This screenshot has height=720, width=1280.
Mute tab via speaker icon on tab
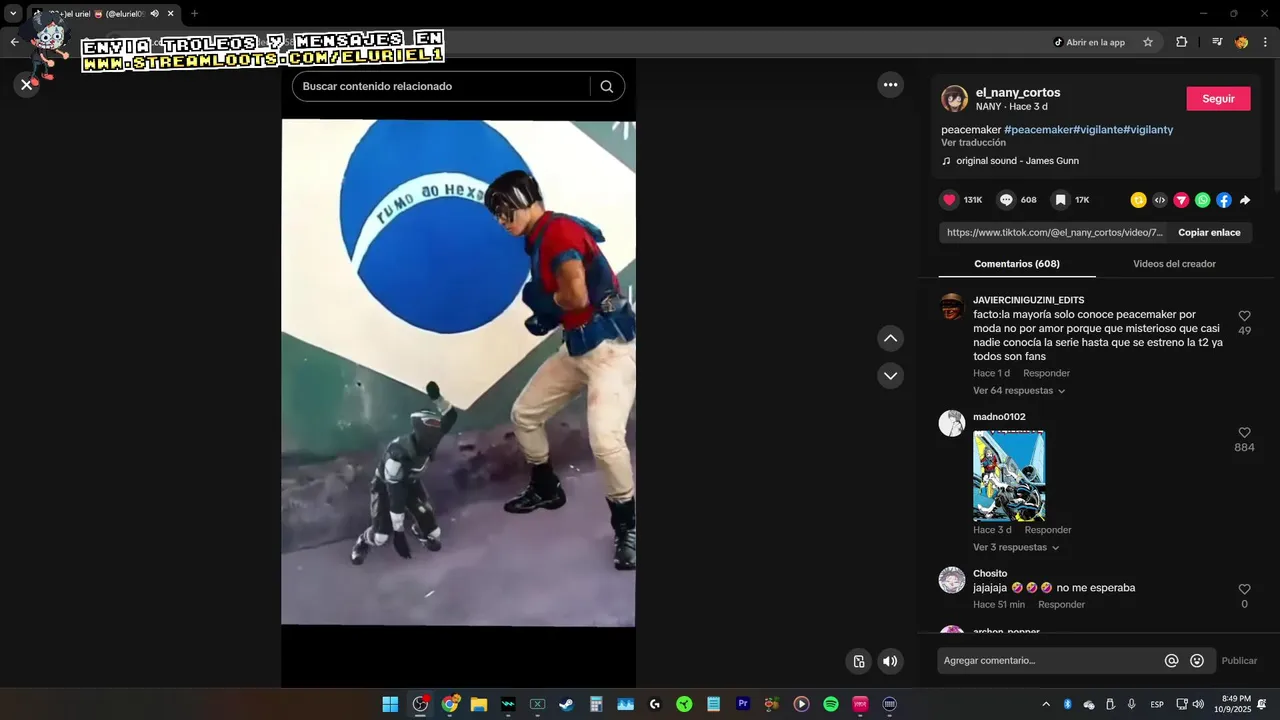pyautogui.click(x=154, y=14)
